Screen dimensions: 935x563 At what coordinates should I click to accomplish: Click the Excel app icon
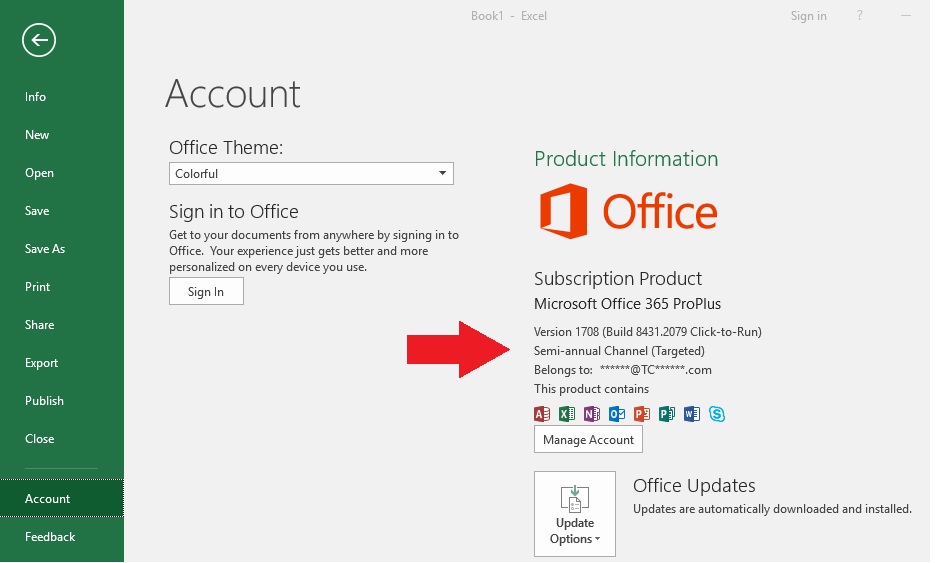coord(567,414)
